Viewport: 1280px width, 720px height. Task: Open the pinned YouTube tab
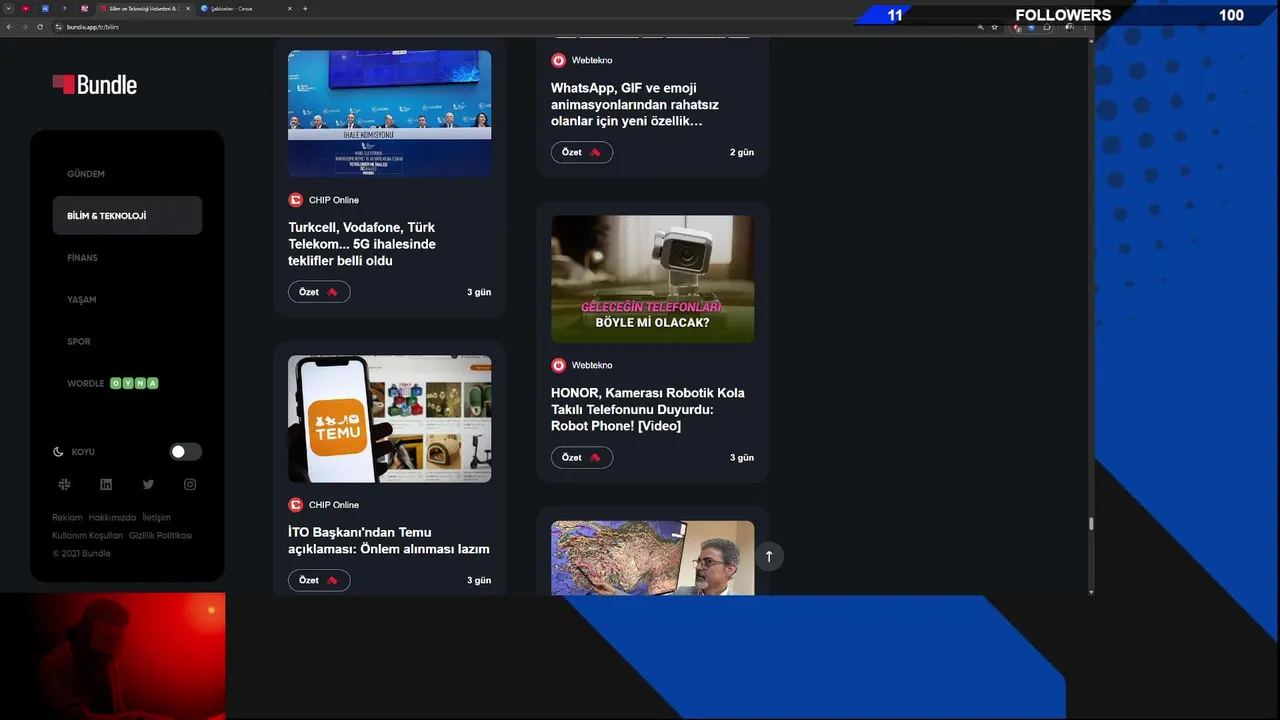tap(26, 8)
